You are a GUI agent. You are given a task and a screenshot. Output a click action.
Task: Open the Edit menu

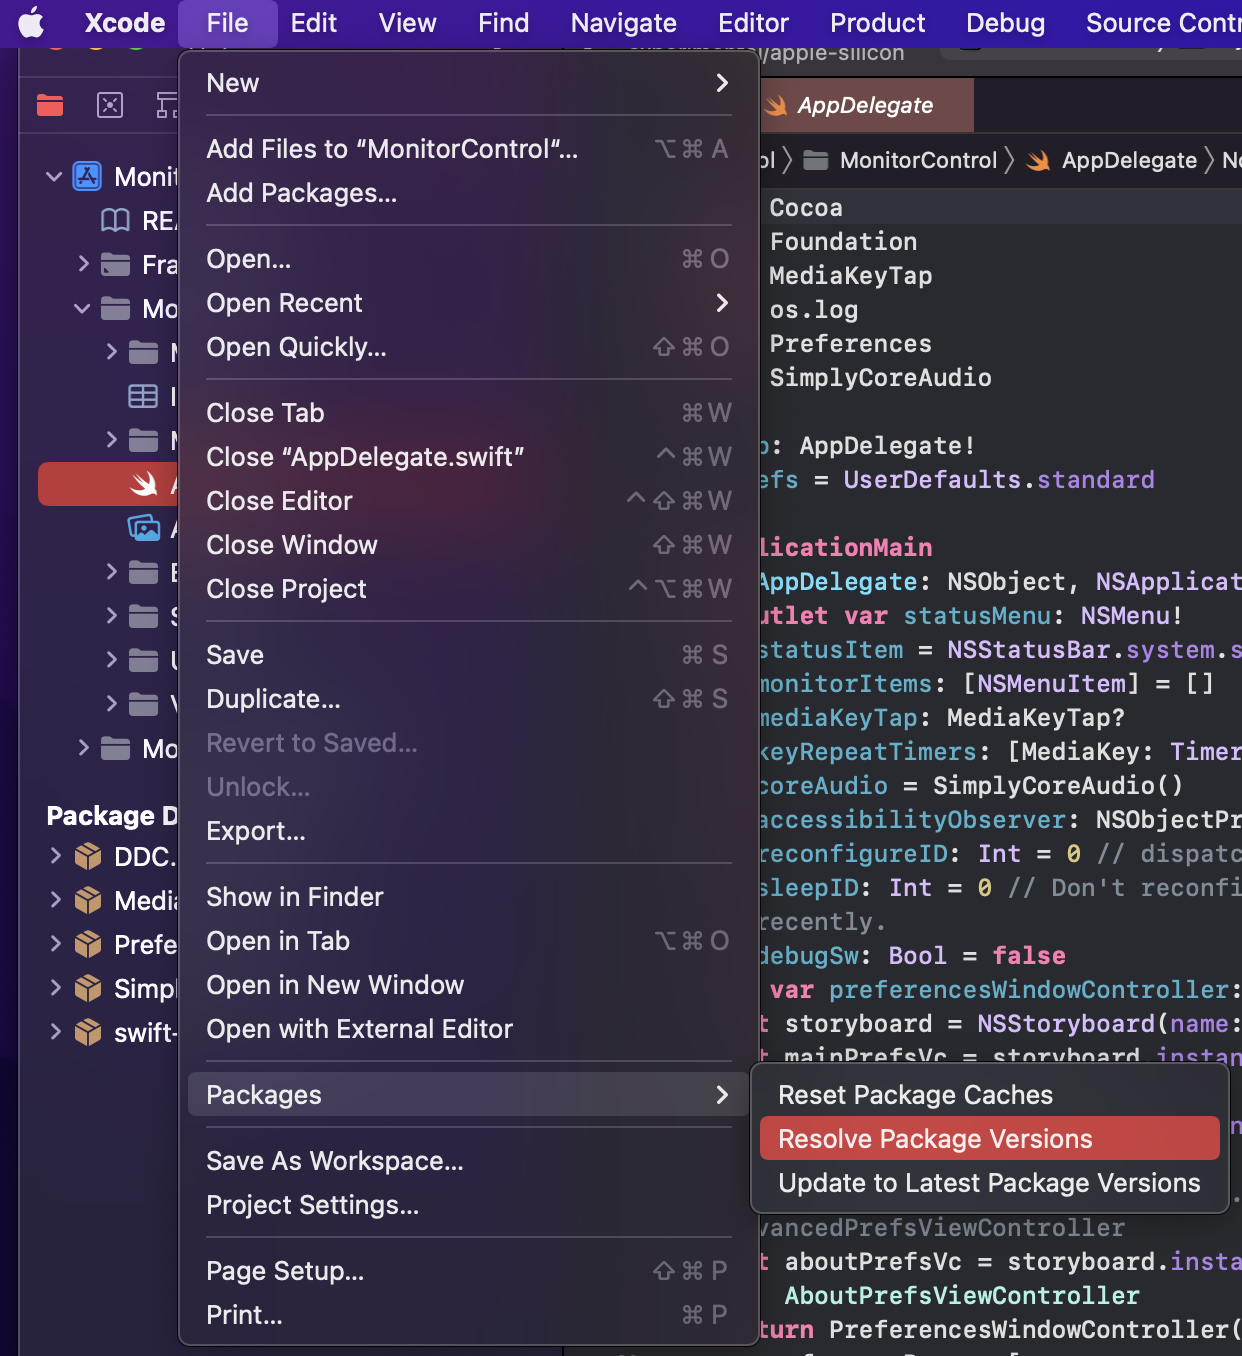(x=314, y=23)
